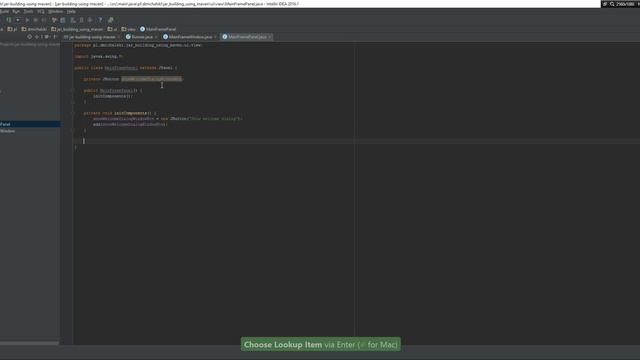Click the last icon in the main toolbar
The height and width of the screenshot is (360, 640).
pyautogui.click(x=110, y=20)
